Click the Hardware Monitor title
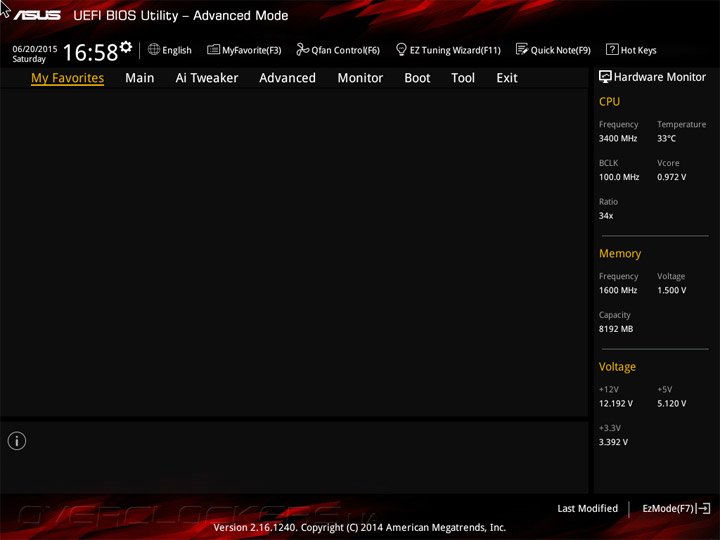Screen dimensions: 720x540 (x=660, y=77)
